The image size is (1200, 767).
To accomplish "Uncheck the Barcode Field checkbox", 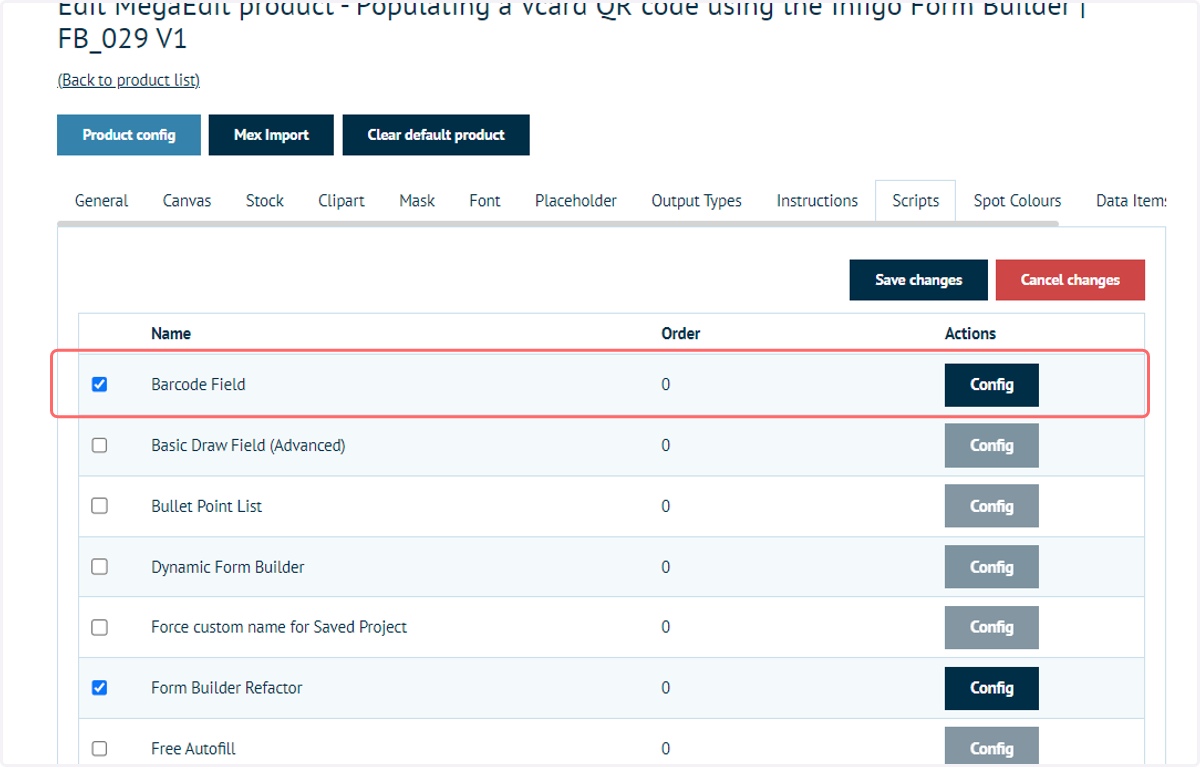I will click(99, 384).
